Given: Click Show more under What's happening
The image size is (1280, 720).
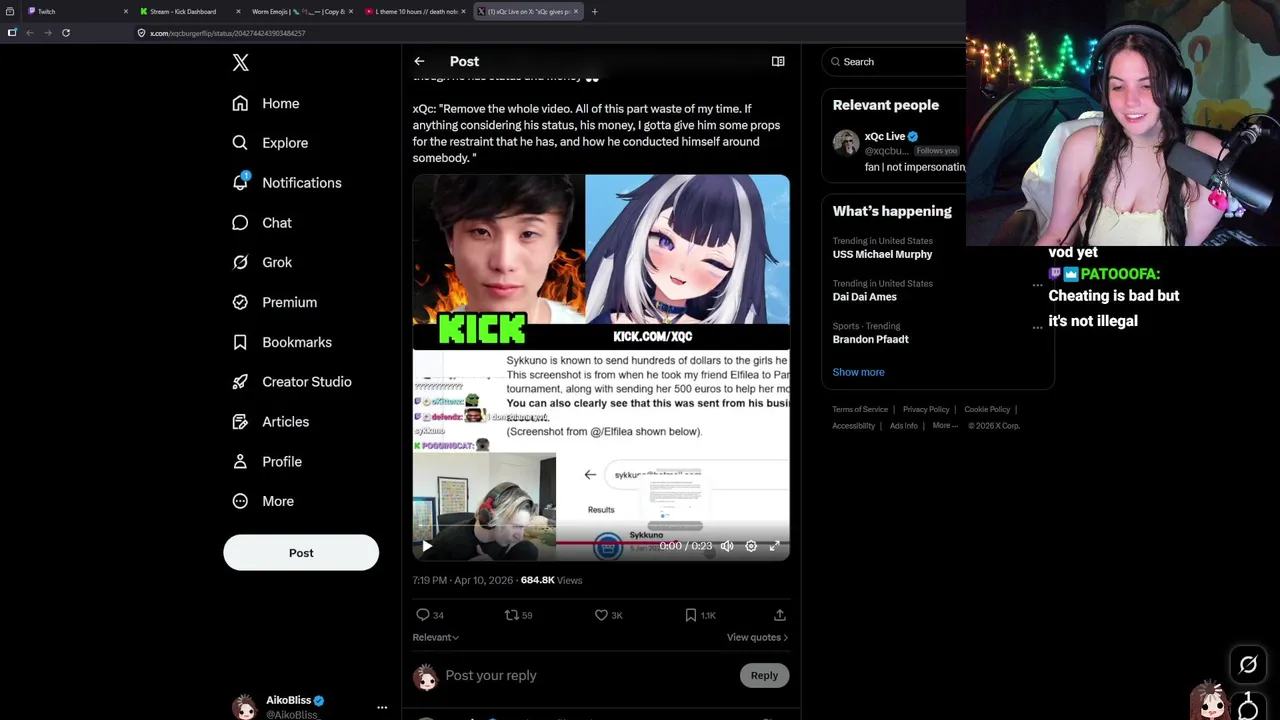Looking at the screenshot, I should point(858,372).
